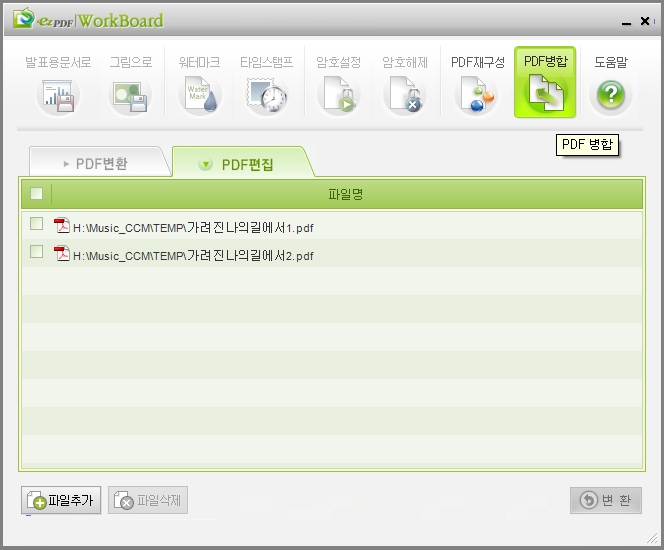Click the 파일추가 add file button
The height and width of the screenshot is (550, 664).
[61, 500]
